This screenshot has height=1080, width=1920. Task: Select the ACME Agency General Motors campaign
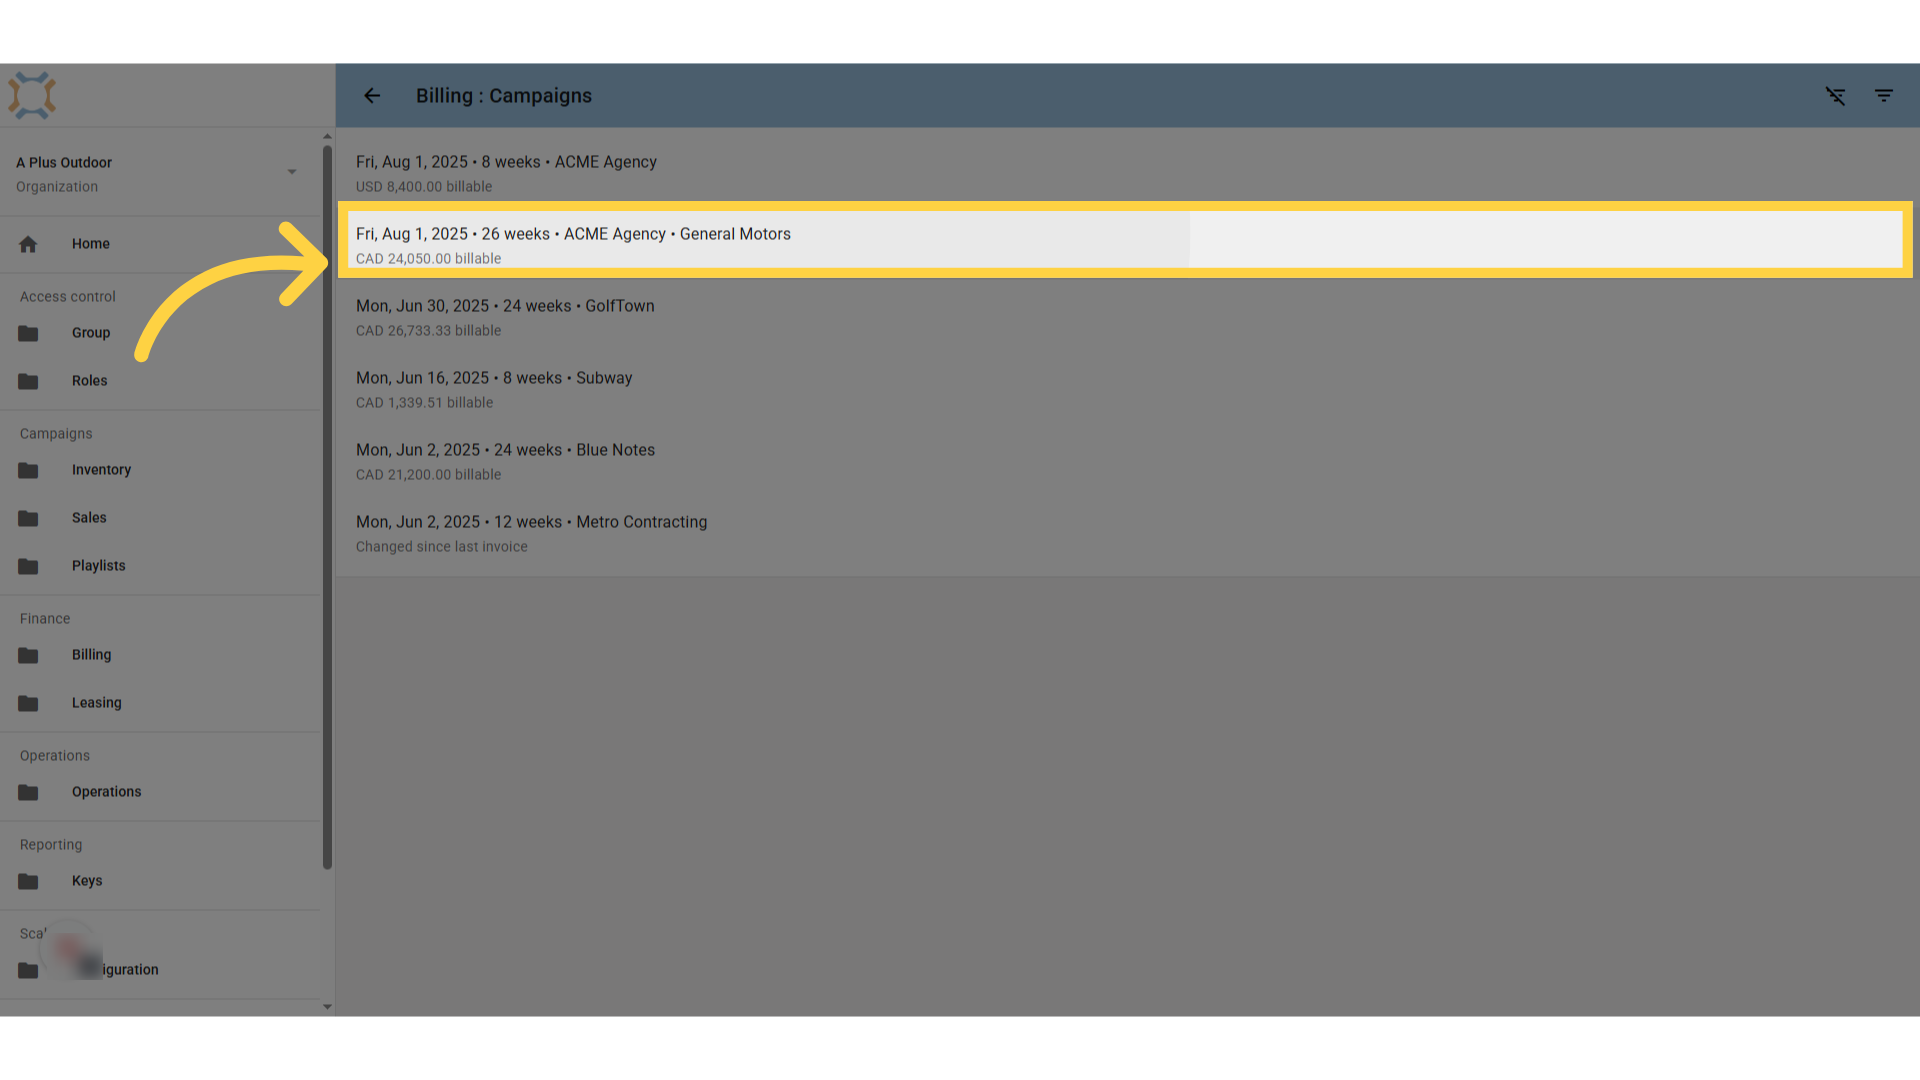[1125, 240]
